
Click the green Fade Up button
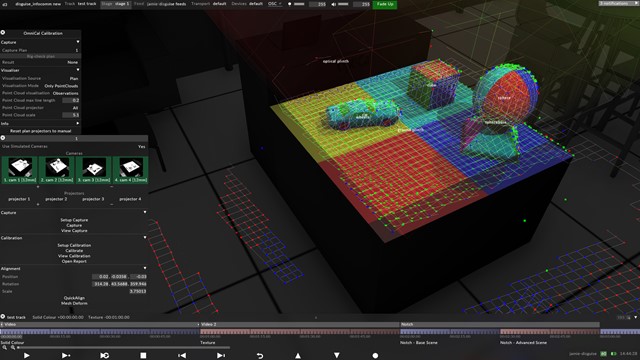(385, 4)
